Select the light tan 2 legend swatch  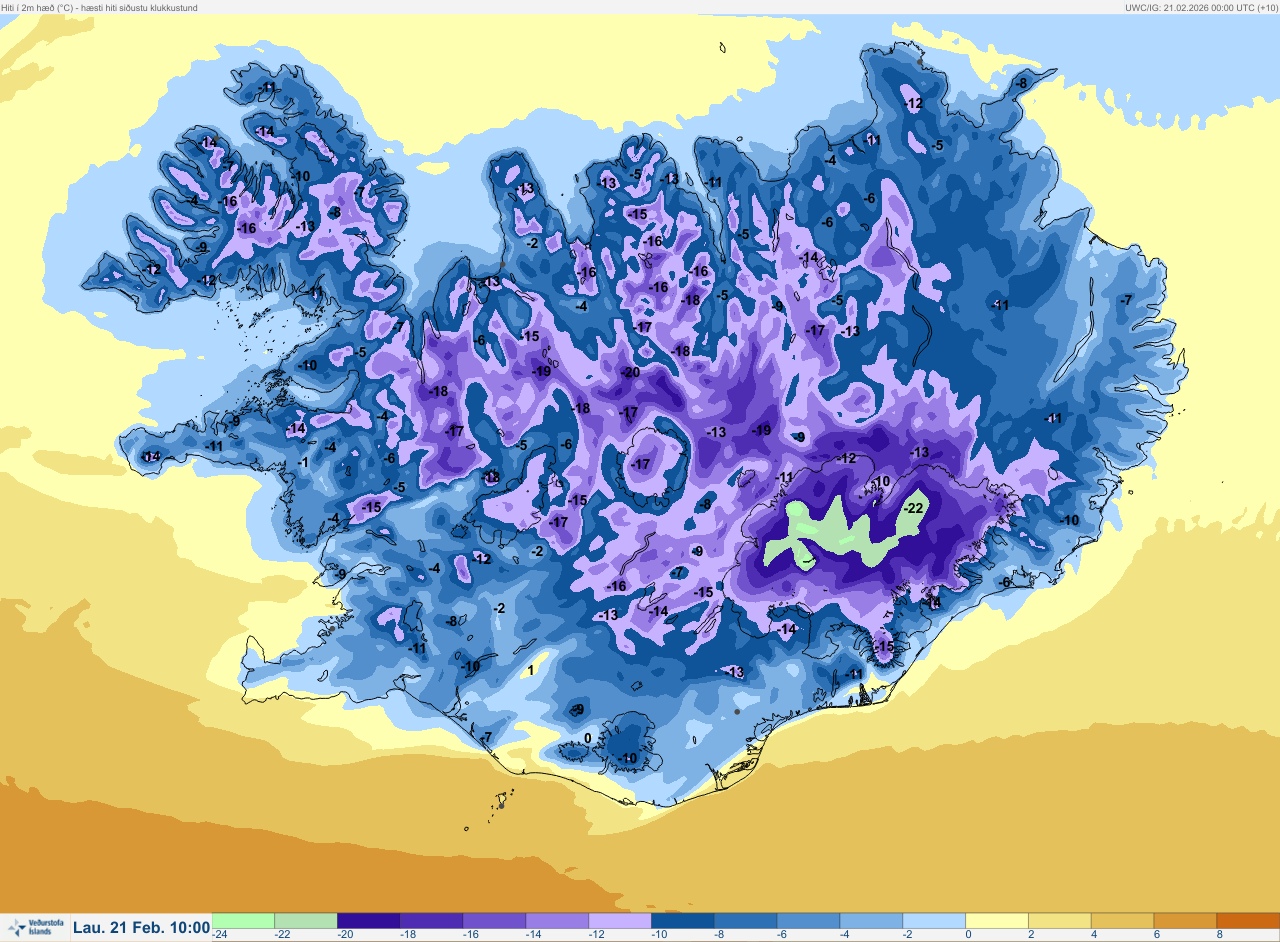pyautogui.click(x=1059, y=920)
